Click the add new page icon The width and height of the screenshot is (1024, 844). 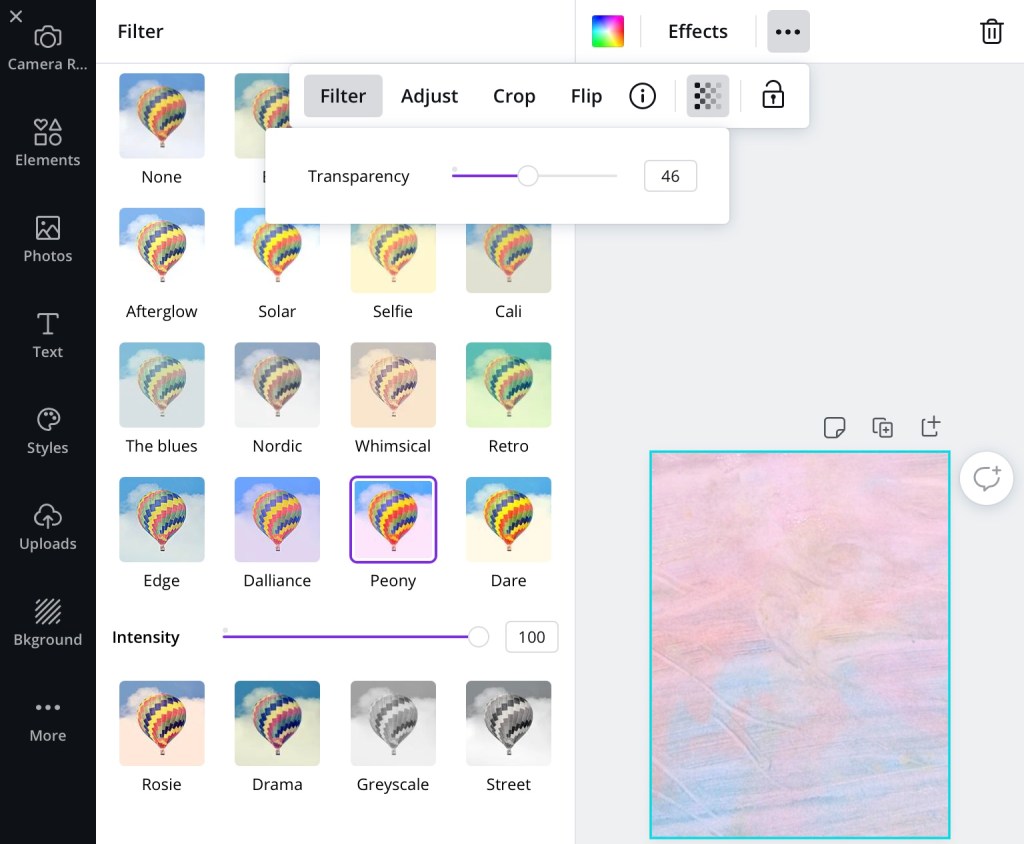point(930,428)
